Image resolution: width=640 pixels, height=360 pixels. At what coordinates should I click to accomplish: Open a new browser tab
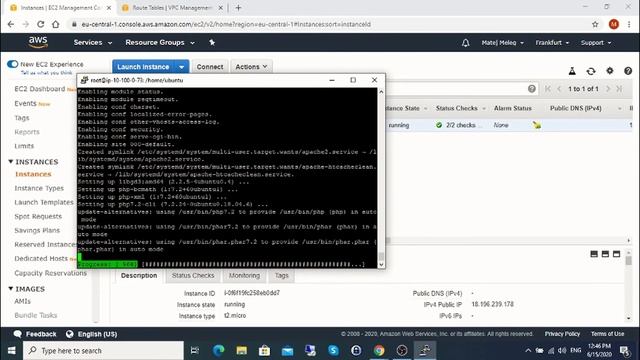[238, 7]
